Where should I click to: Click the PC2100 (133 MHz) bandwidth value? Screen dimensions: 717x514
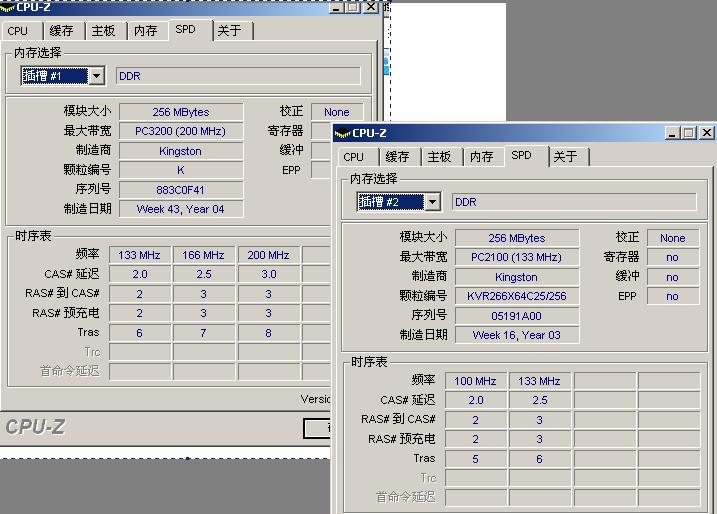pos(517,257)
